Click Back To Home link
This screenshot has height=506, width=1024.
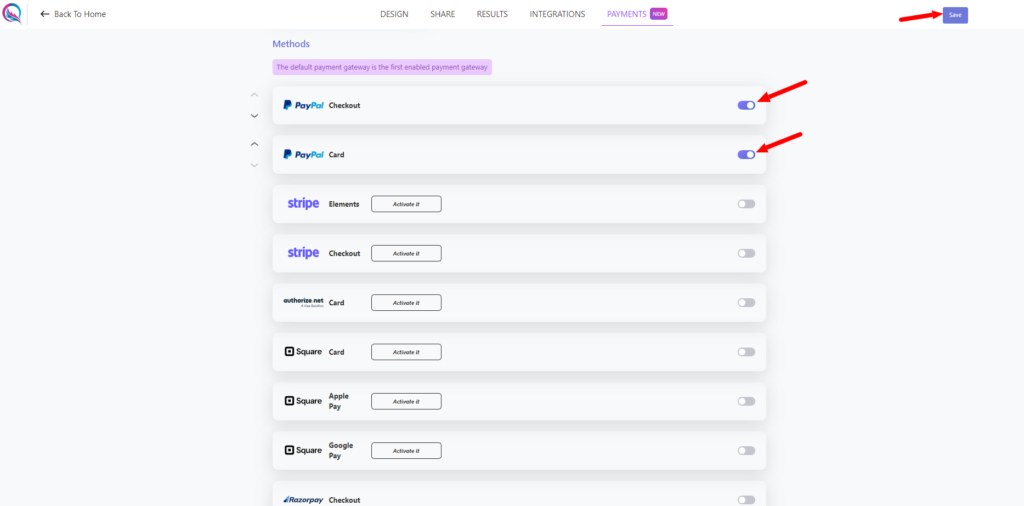(73, 14)
